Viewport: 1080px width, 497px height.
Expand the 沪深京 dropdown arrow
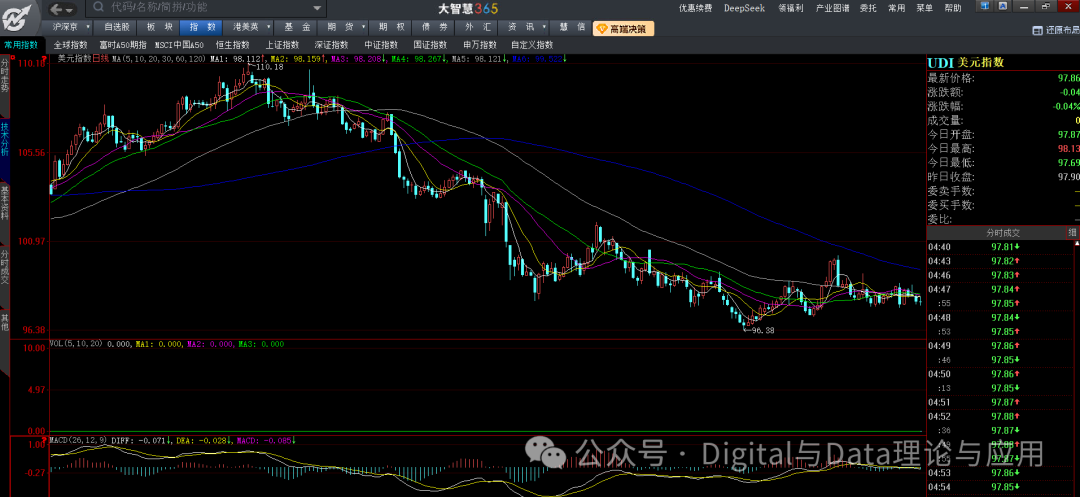[90, 28]
